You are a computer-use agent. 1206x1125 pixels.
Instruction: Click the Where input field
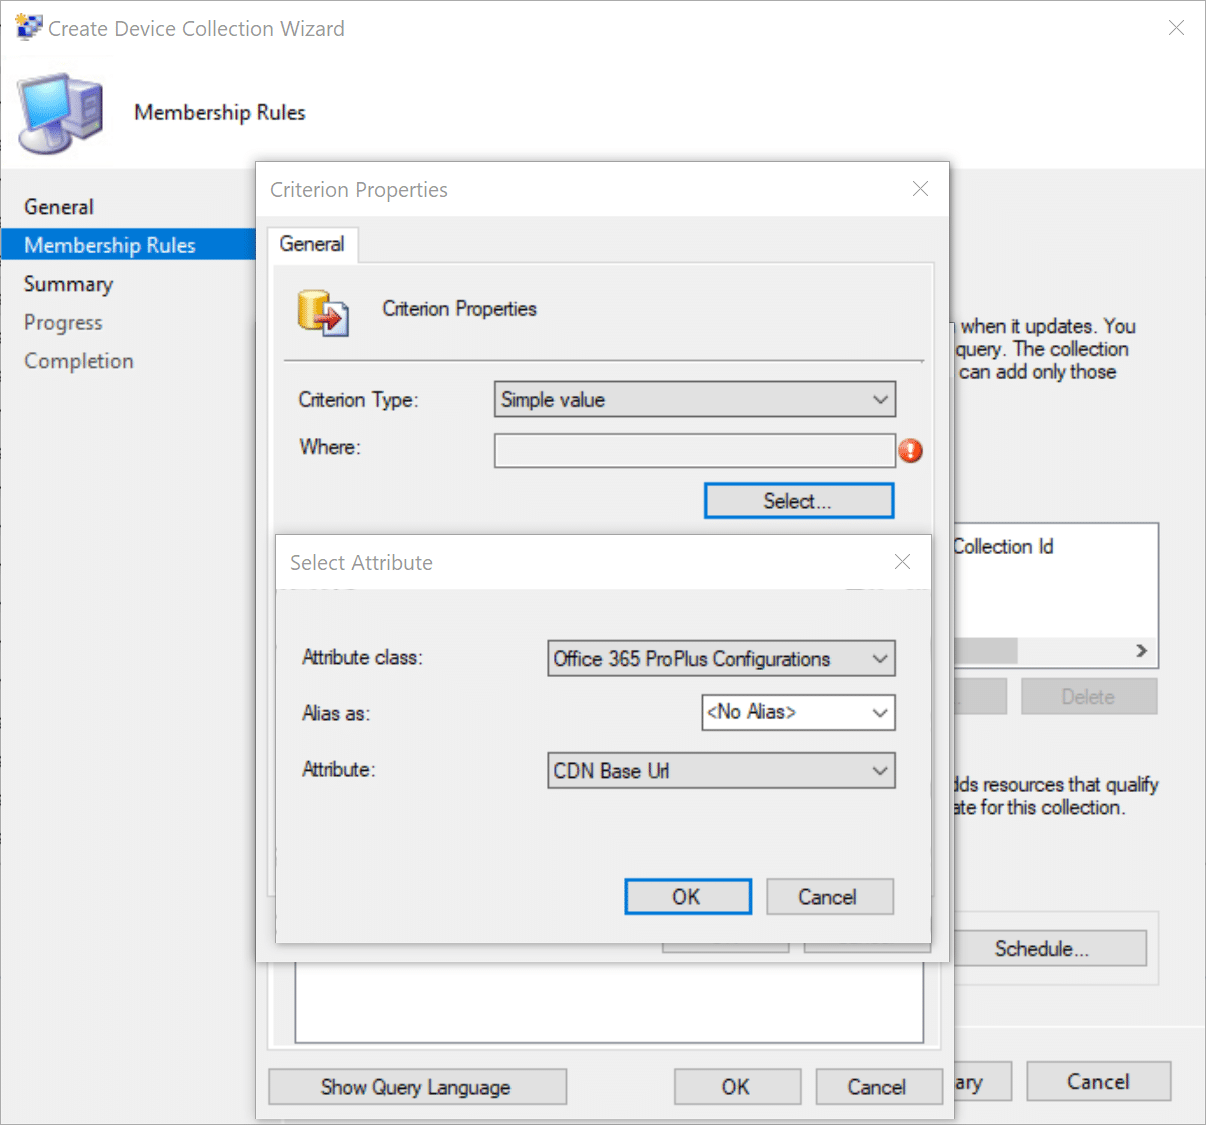click(x=694, y=451)
